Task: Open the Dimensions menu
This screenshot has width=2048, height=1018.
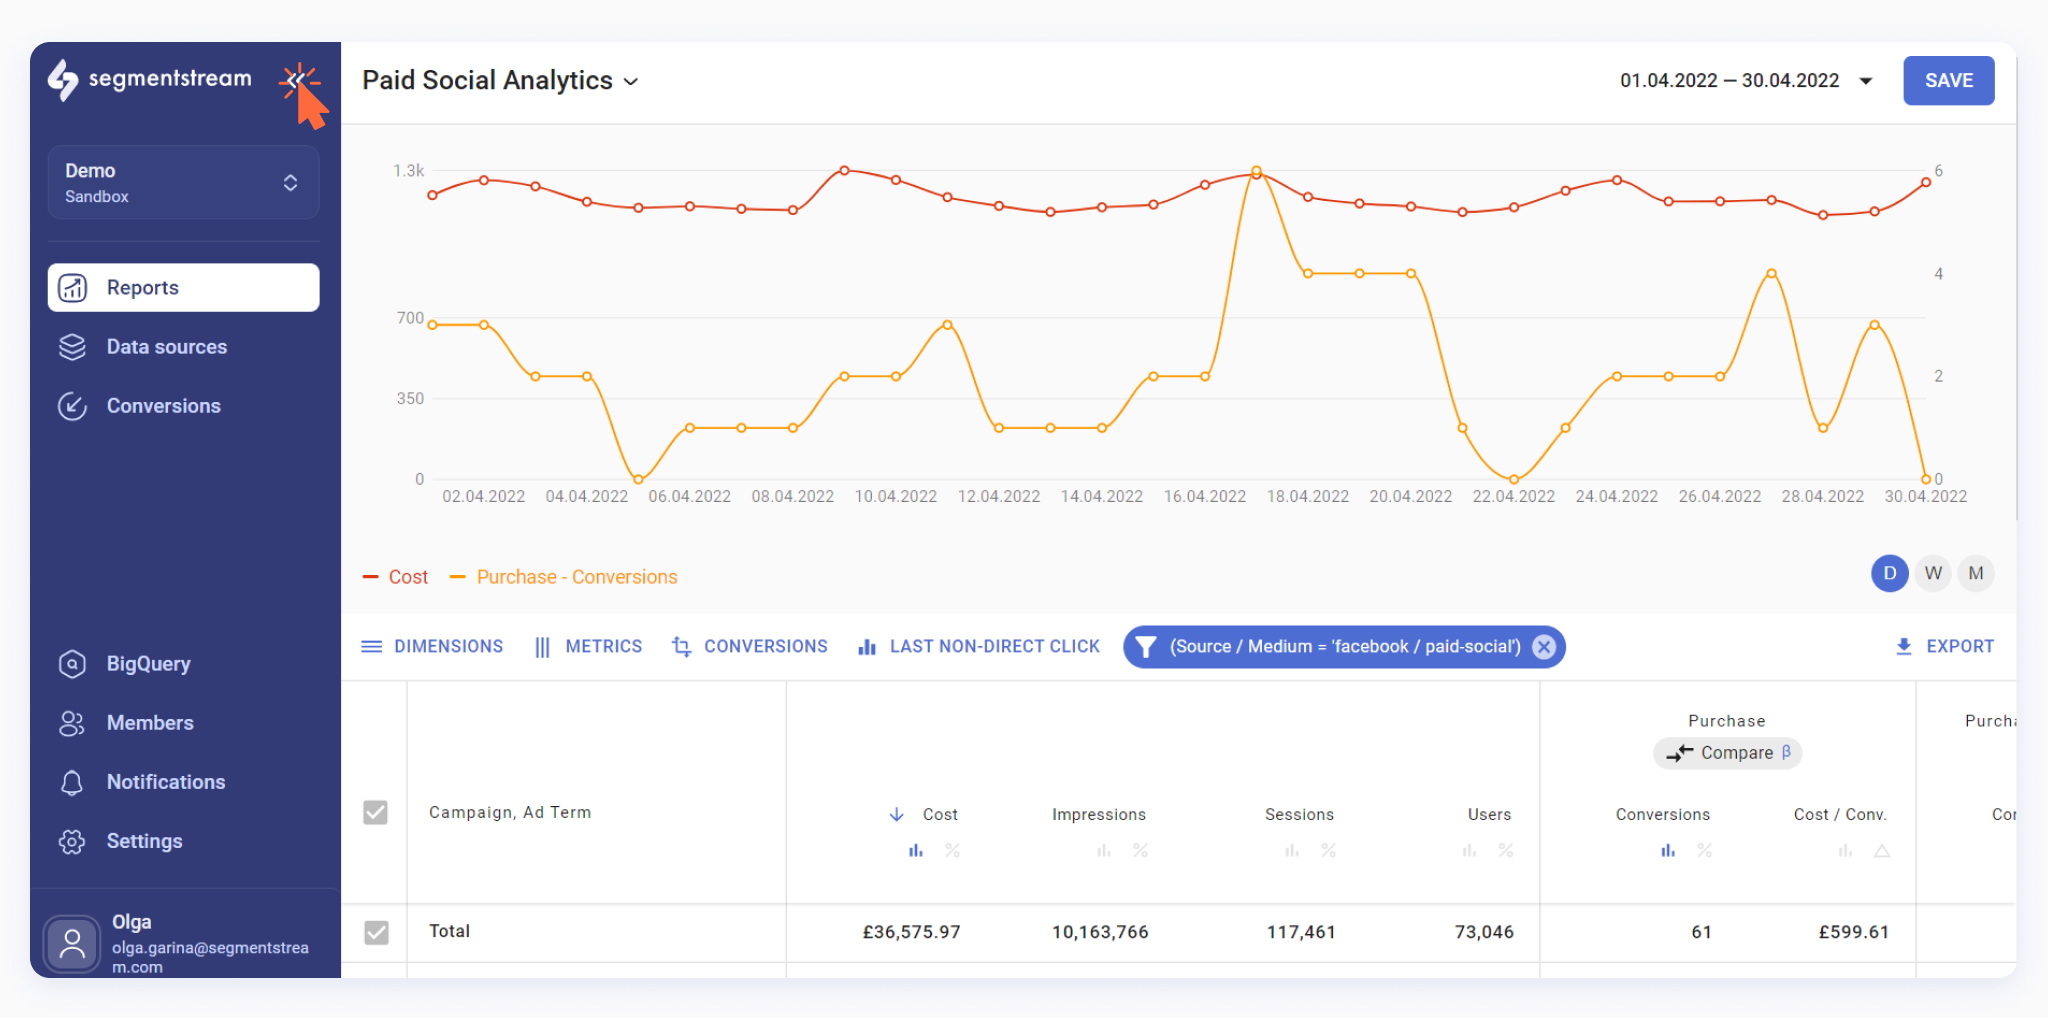Action: pyautogui.click(x=432, y=647)
